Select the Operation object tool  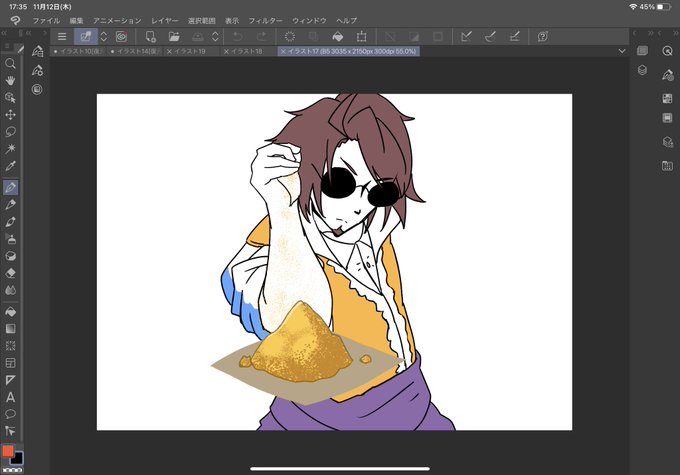point(10,98)
